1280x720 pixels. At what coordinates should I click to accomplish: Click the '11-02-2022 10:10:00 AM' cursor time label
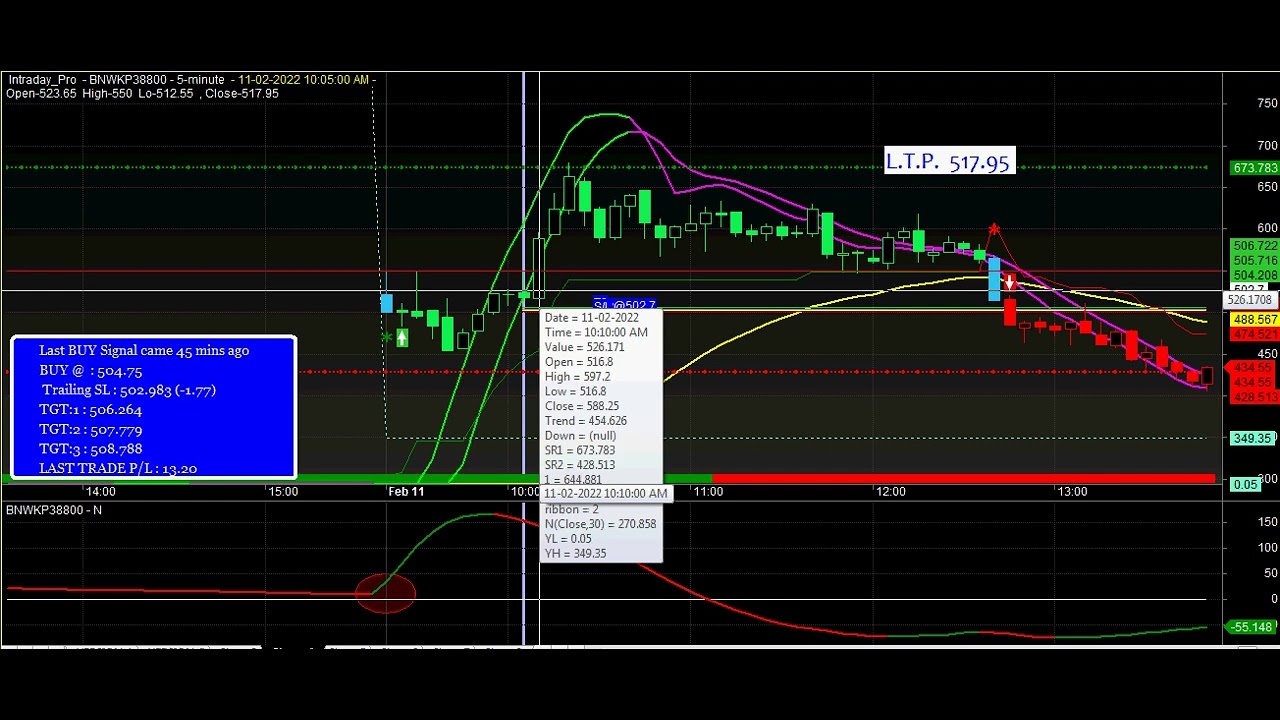(x=605, y=494)
